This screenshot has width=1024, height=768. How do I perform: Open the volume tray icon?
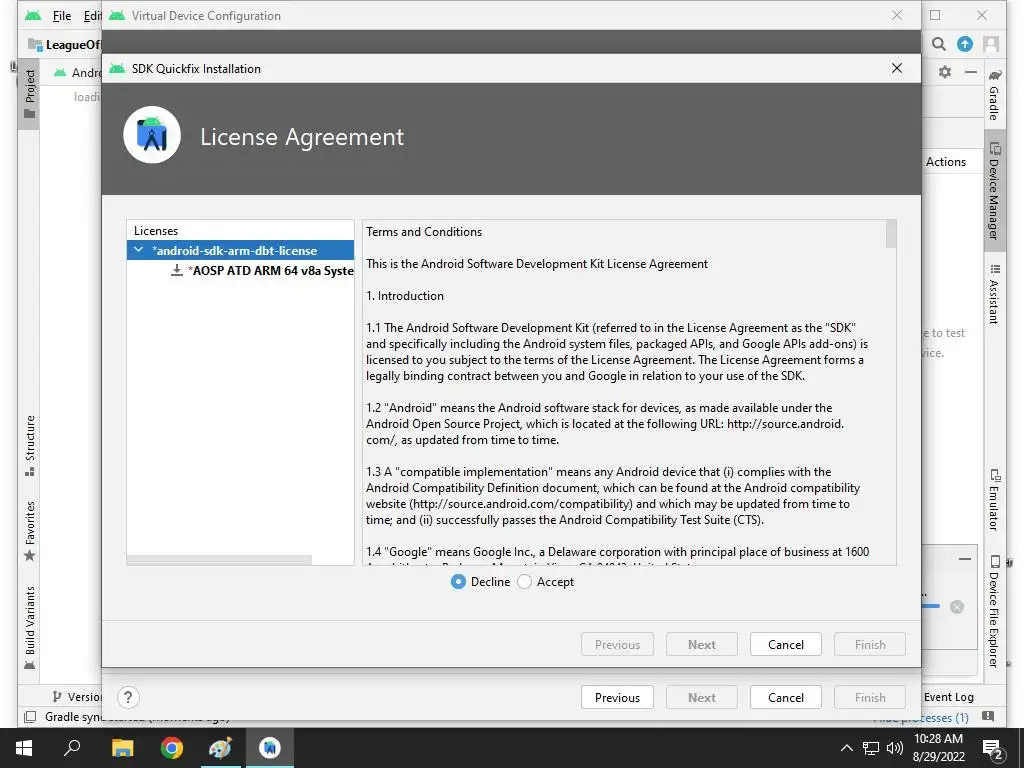(894, 748)
